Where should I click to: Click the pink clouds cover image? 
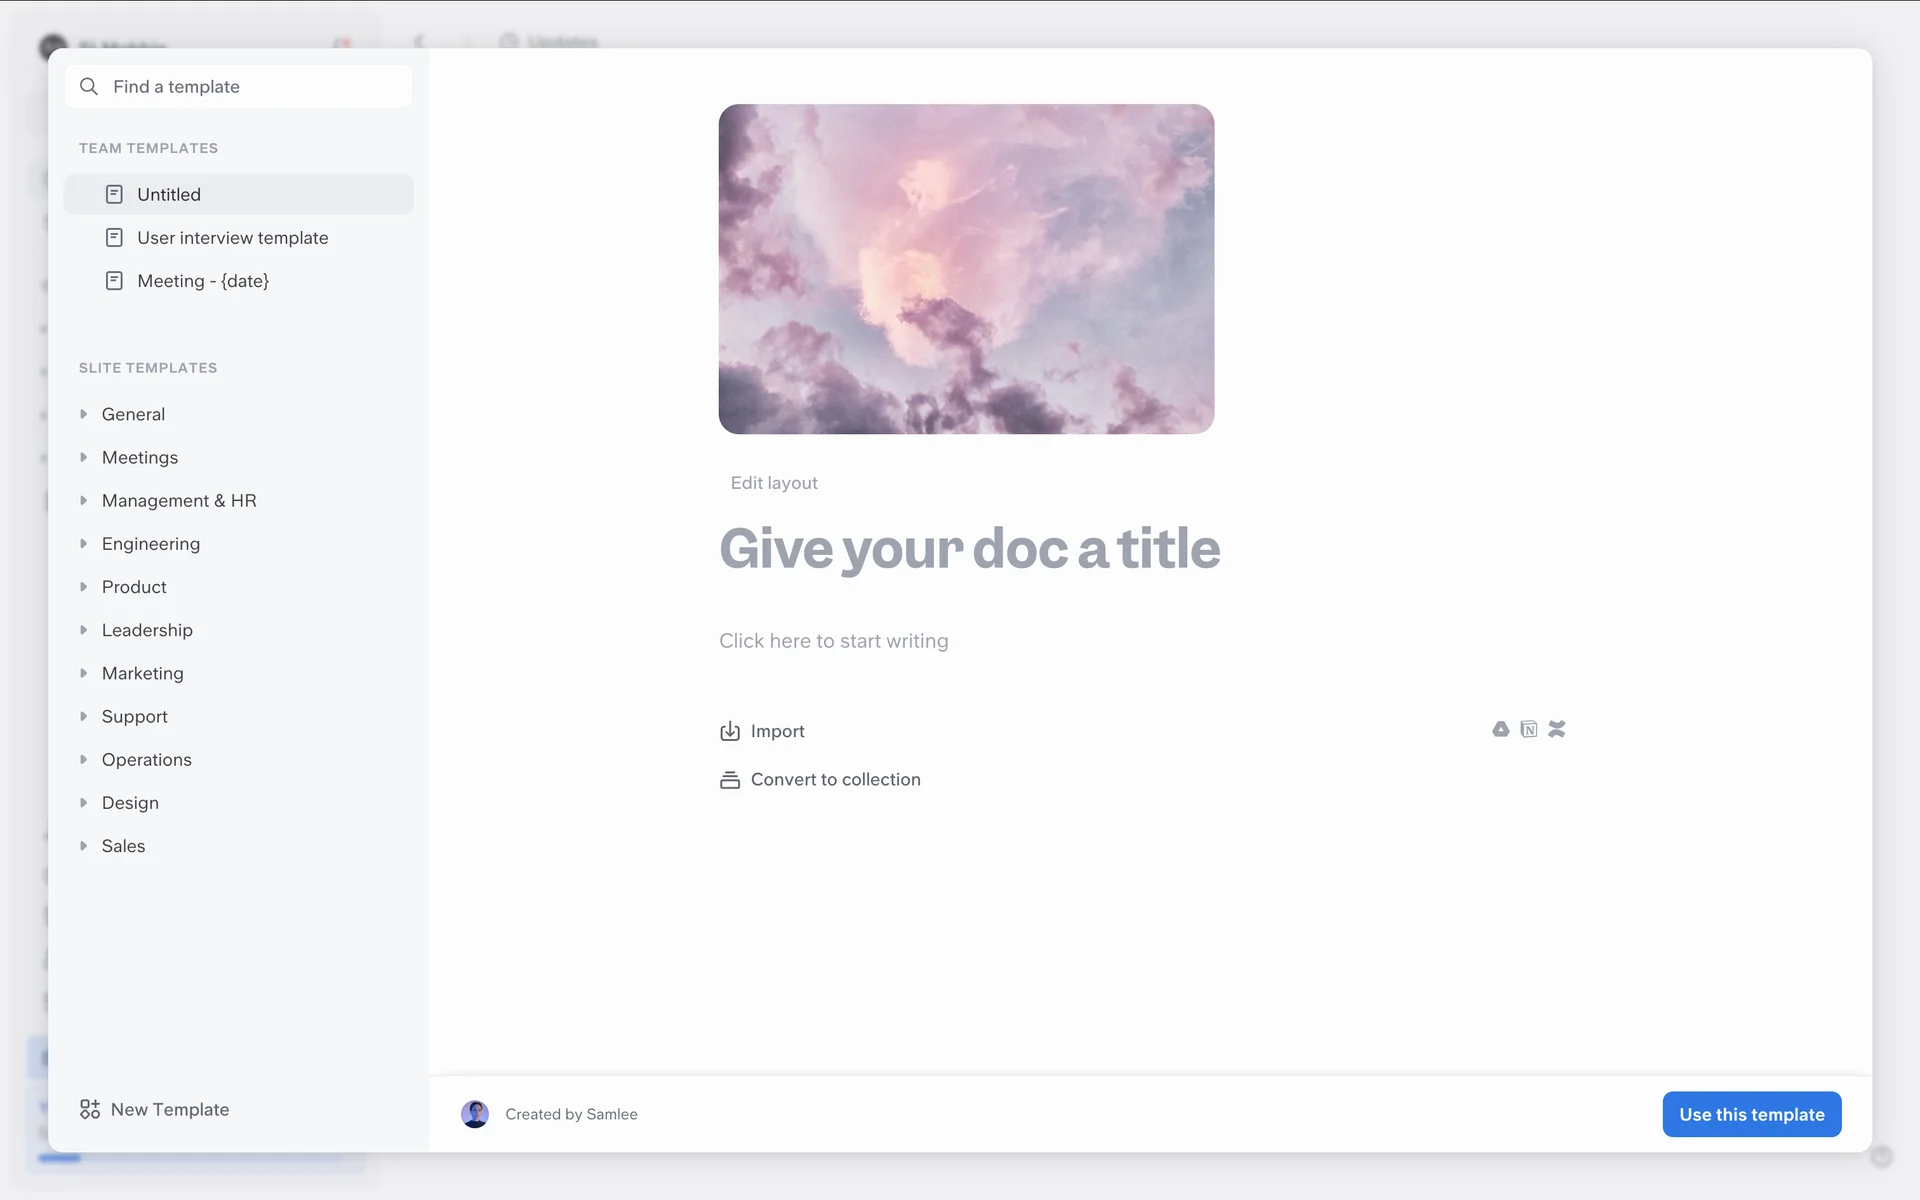(x=966, y=269)
